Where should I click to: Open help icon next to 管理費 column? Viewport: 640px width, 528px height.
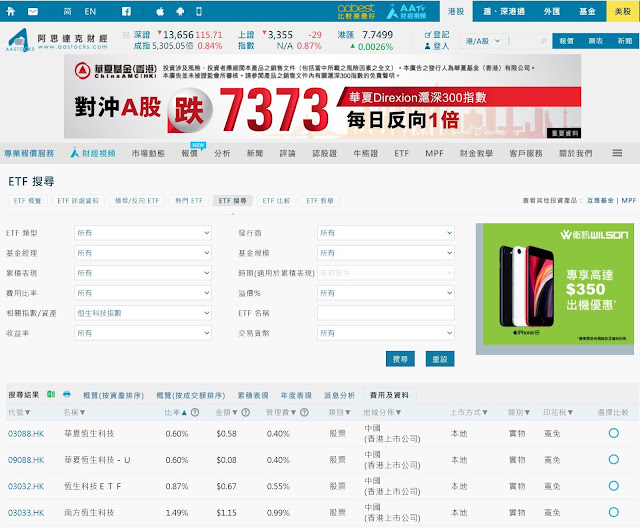304,413
